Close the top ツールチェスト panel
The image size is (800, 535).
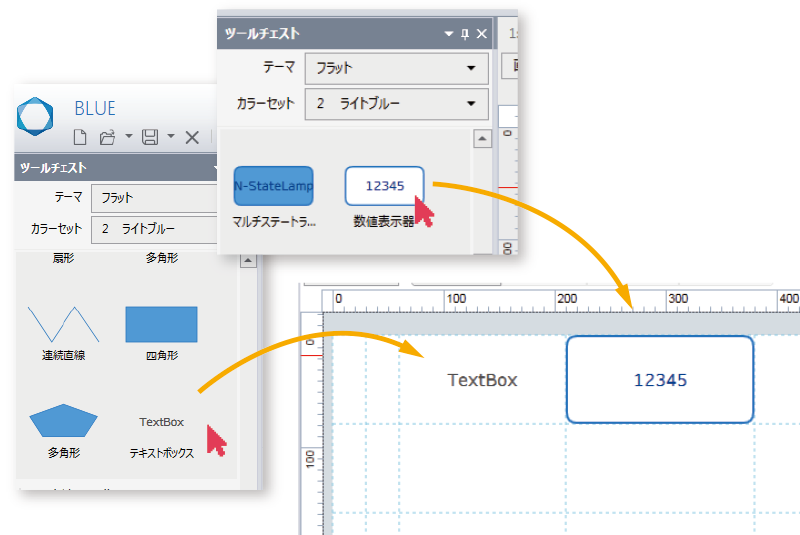(x=482, y=34)
